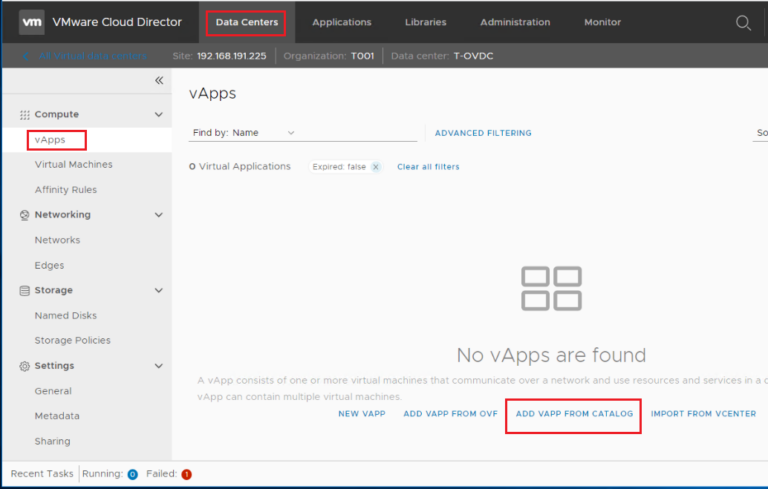Remove the Expired: false filter chip

tap(376, 167)
